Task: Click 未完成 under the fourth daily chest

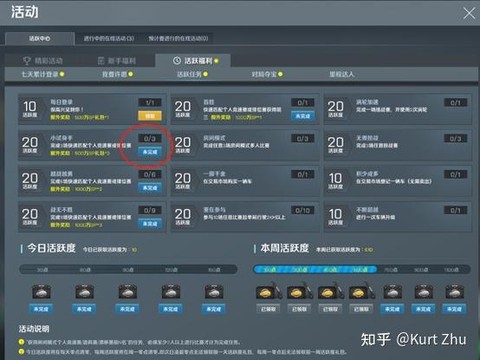Action: click(x=170, y=309)
